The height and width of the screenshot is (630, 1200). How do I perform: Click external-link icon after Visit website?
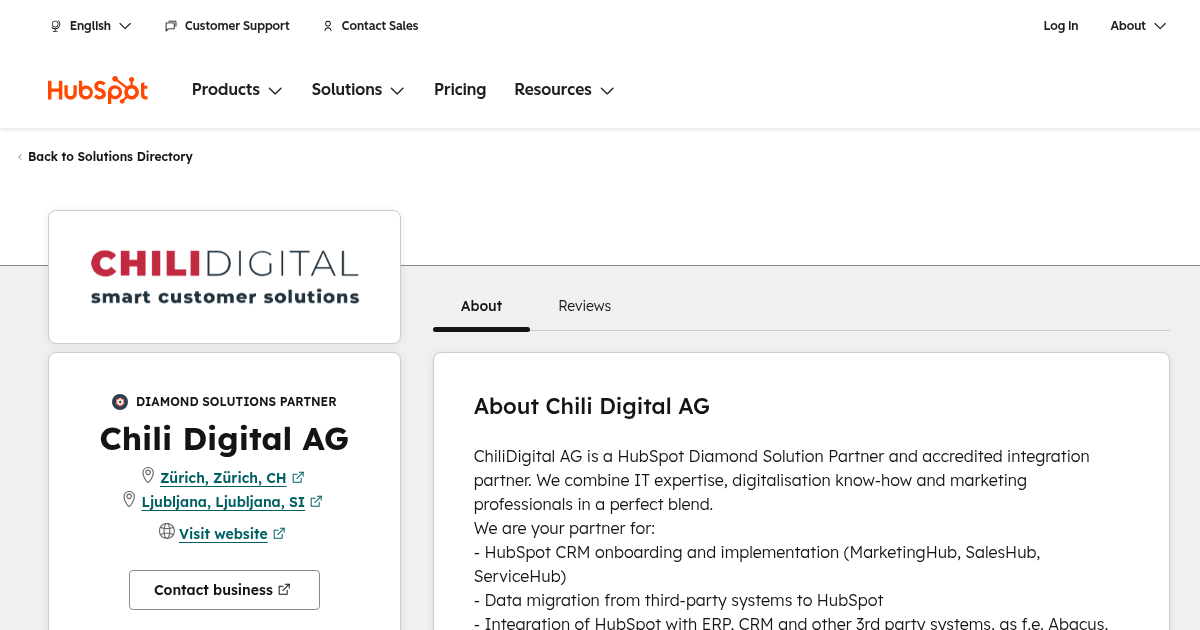279,534
